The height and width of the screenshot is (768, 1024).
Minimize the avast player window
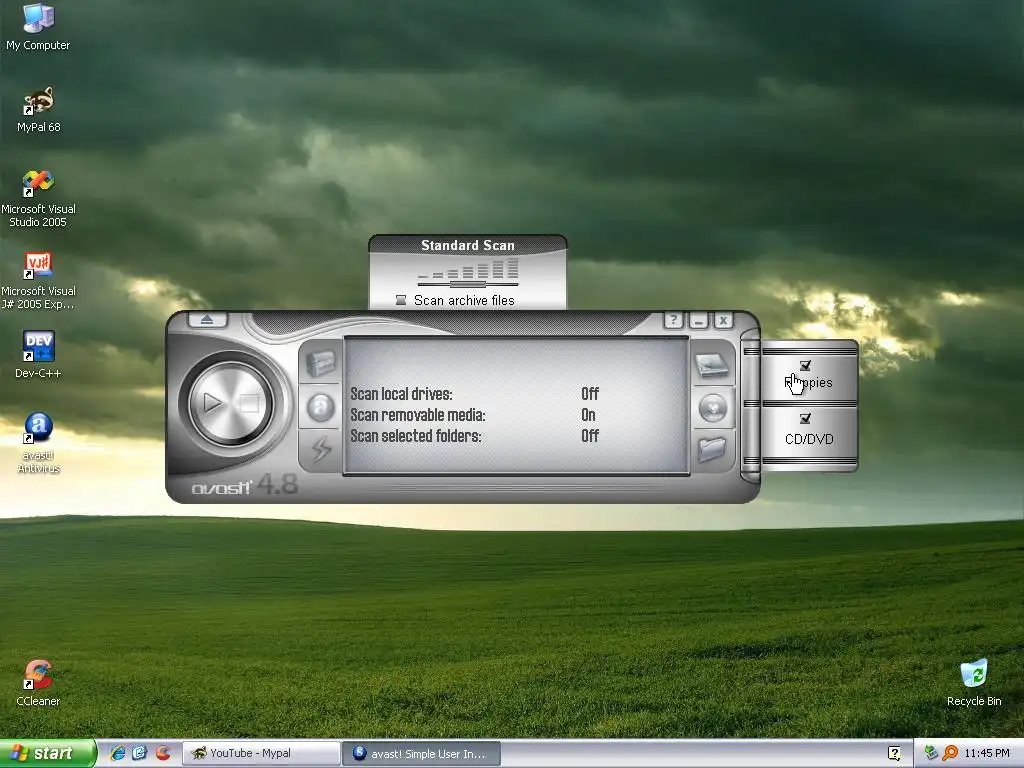tap(698, 320)
